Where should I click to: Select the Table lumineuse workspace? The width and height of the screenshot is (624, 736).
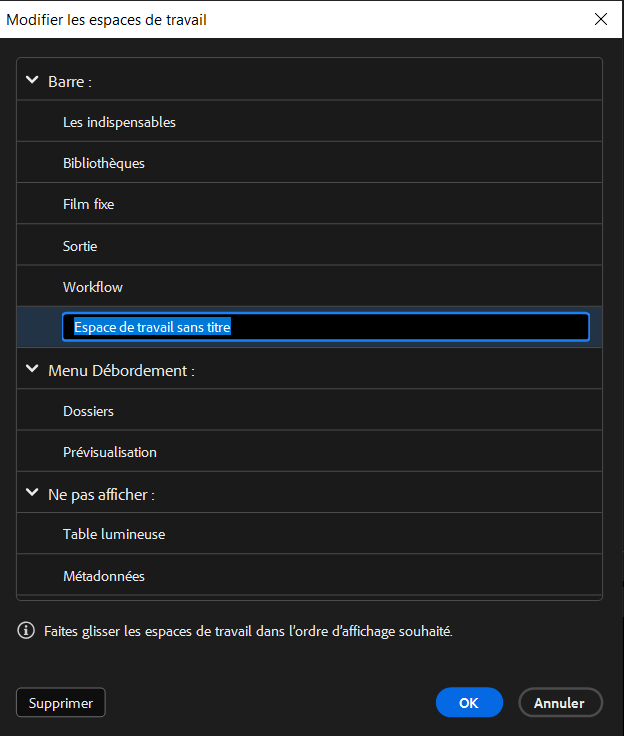(114, 534)
